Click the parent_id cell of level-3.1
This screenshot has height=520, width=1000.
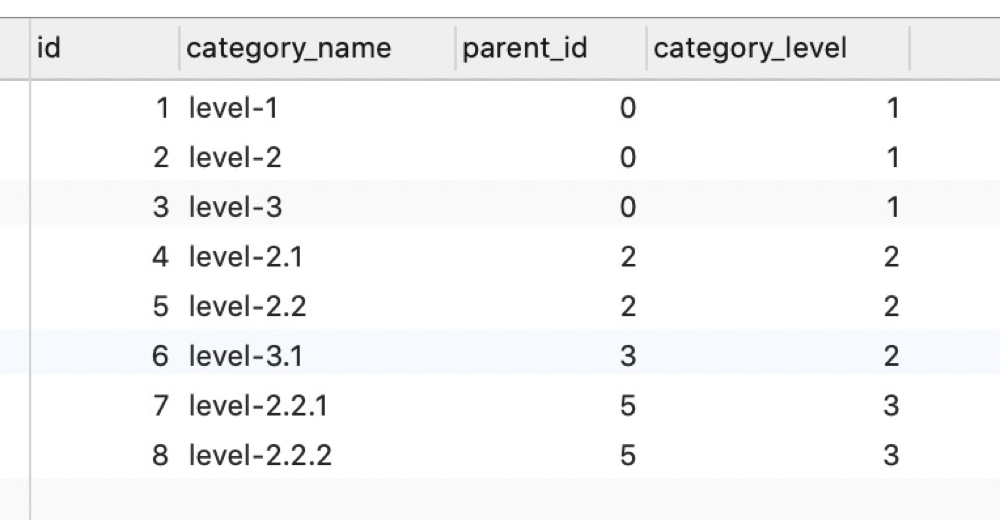tap(551, 355)
